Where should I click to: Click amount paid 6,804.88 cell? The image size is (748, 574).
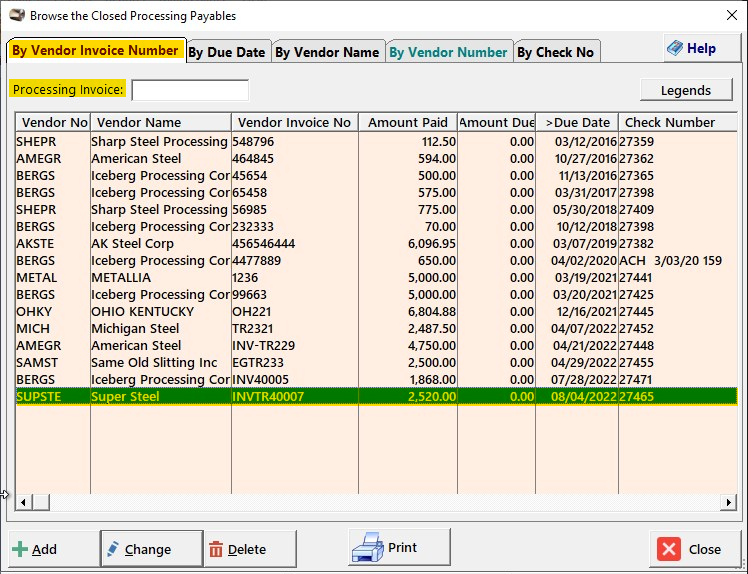(x=408, y=312)
